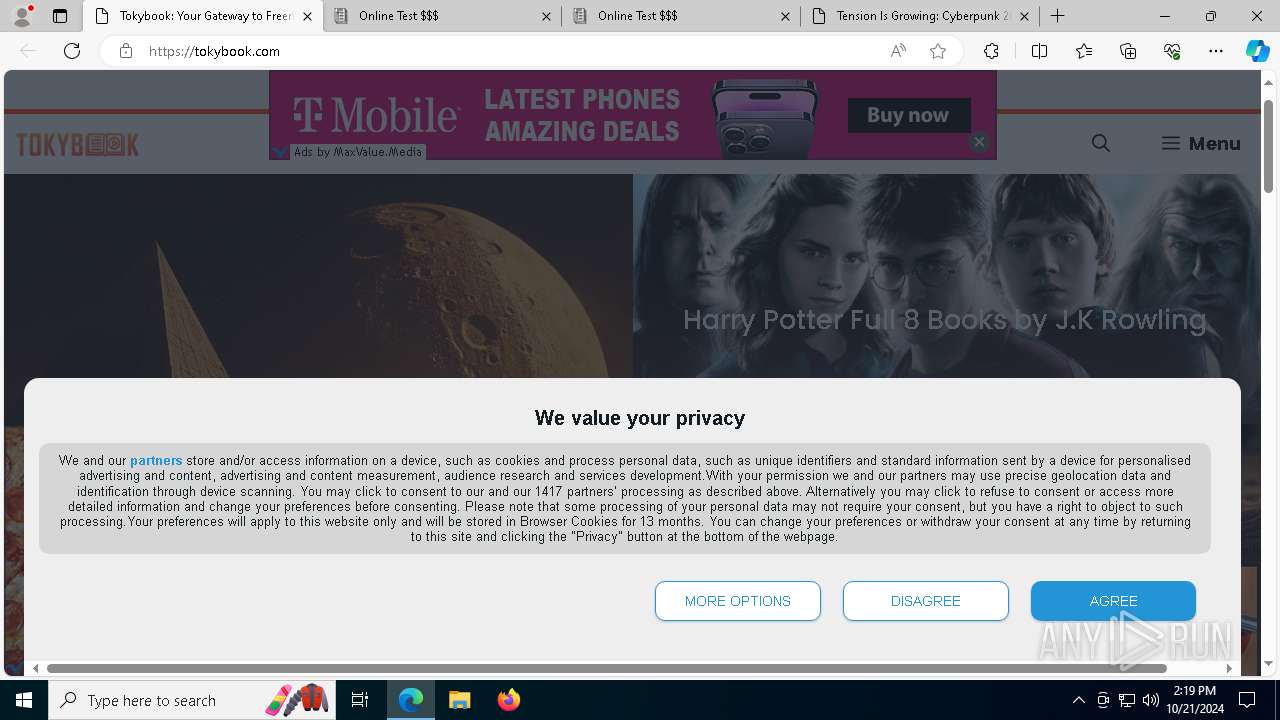This screenshot has width=1280, height=720.
Task: Open the partners link
Action: [x=156, y=461]
